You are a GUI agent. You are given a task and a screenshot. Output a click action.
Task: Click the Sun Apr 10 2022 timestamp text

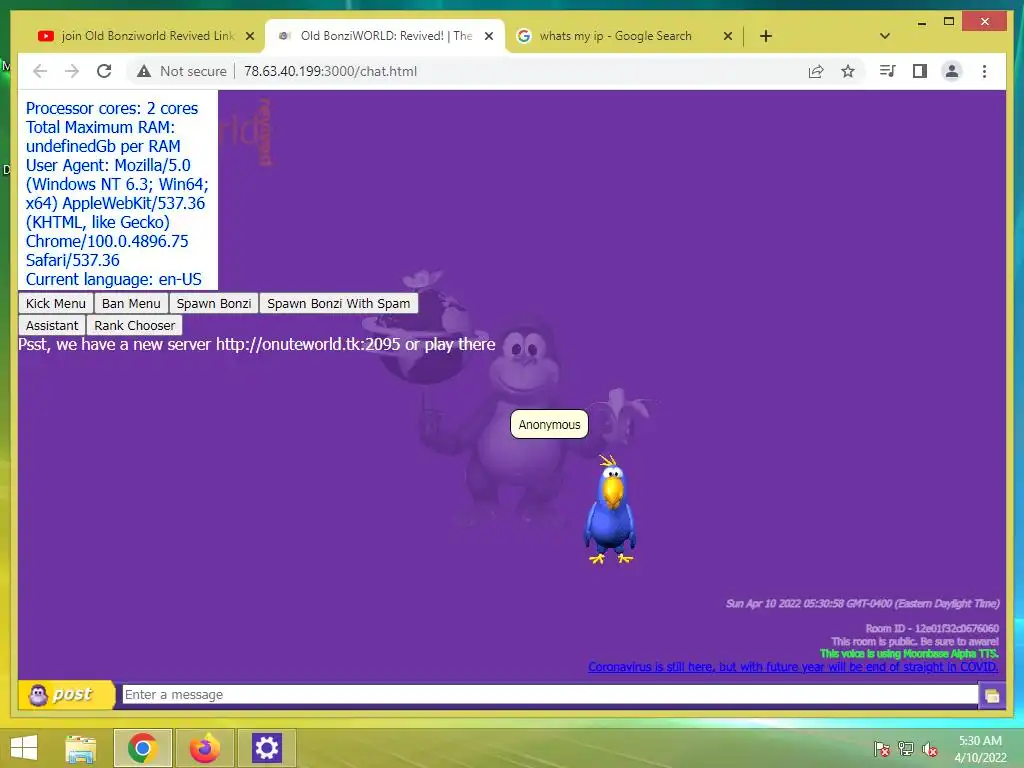coord(863,603)
